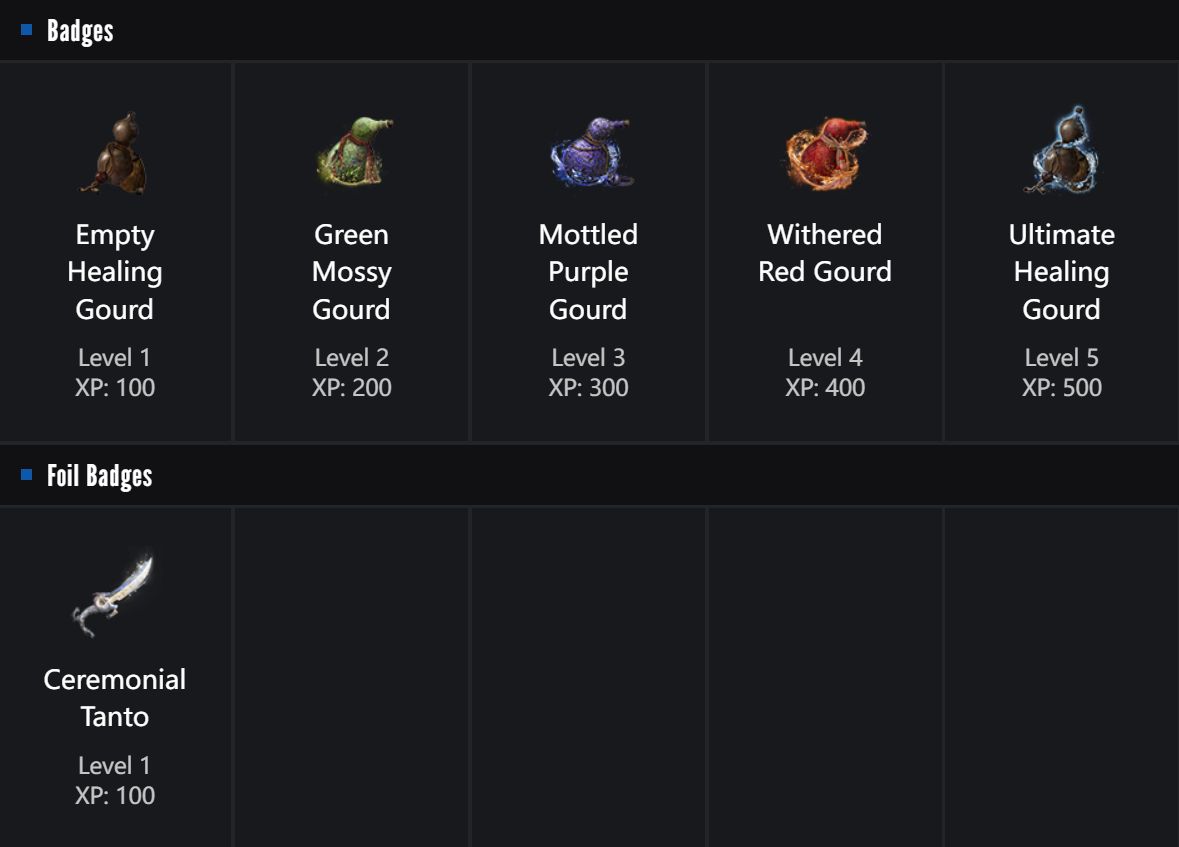The image size is (1179, 847).
Task: Click the Green Mossy Gourd title text
Action: [352, 272]
